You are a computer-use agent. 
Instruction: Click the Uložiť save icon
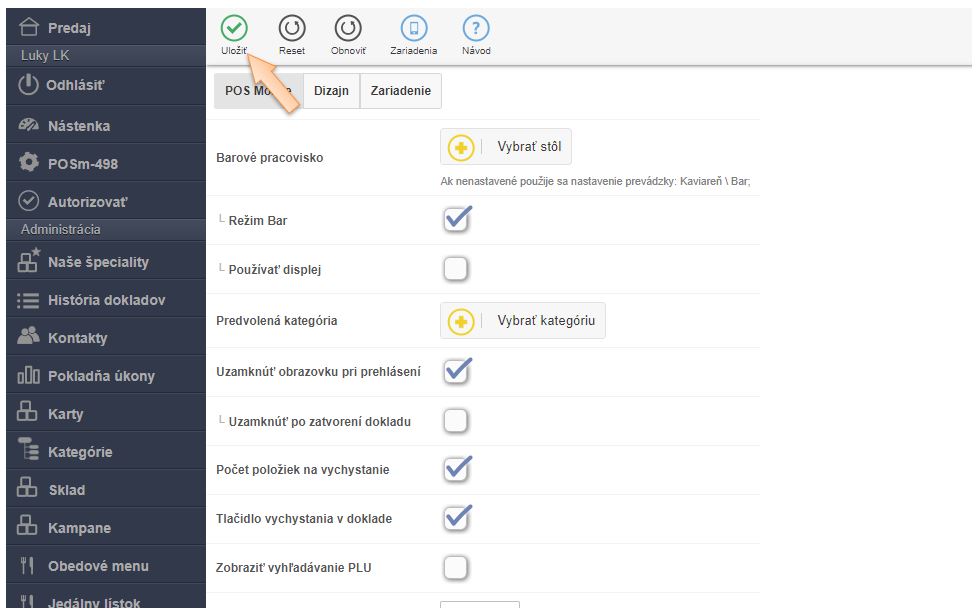pos(234,29)
